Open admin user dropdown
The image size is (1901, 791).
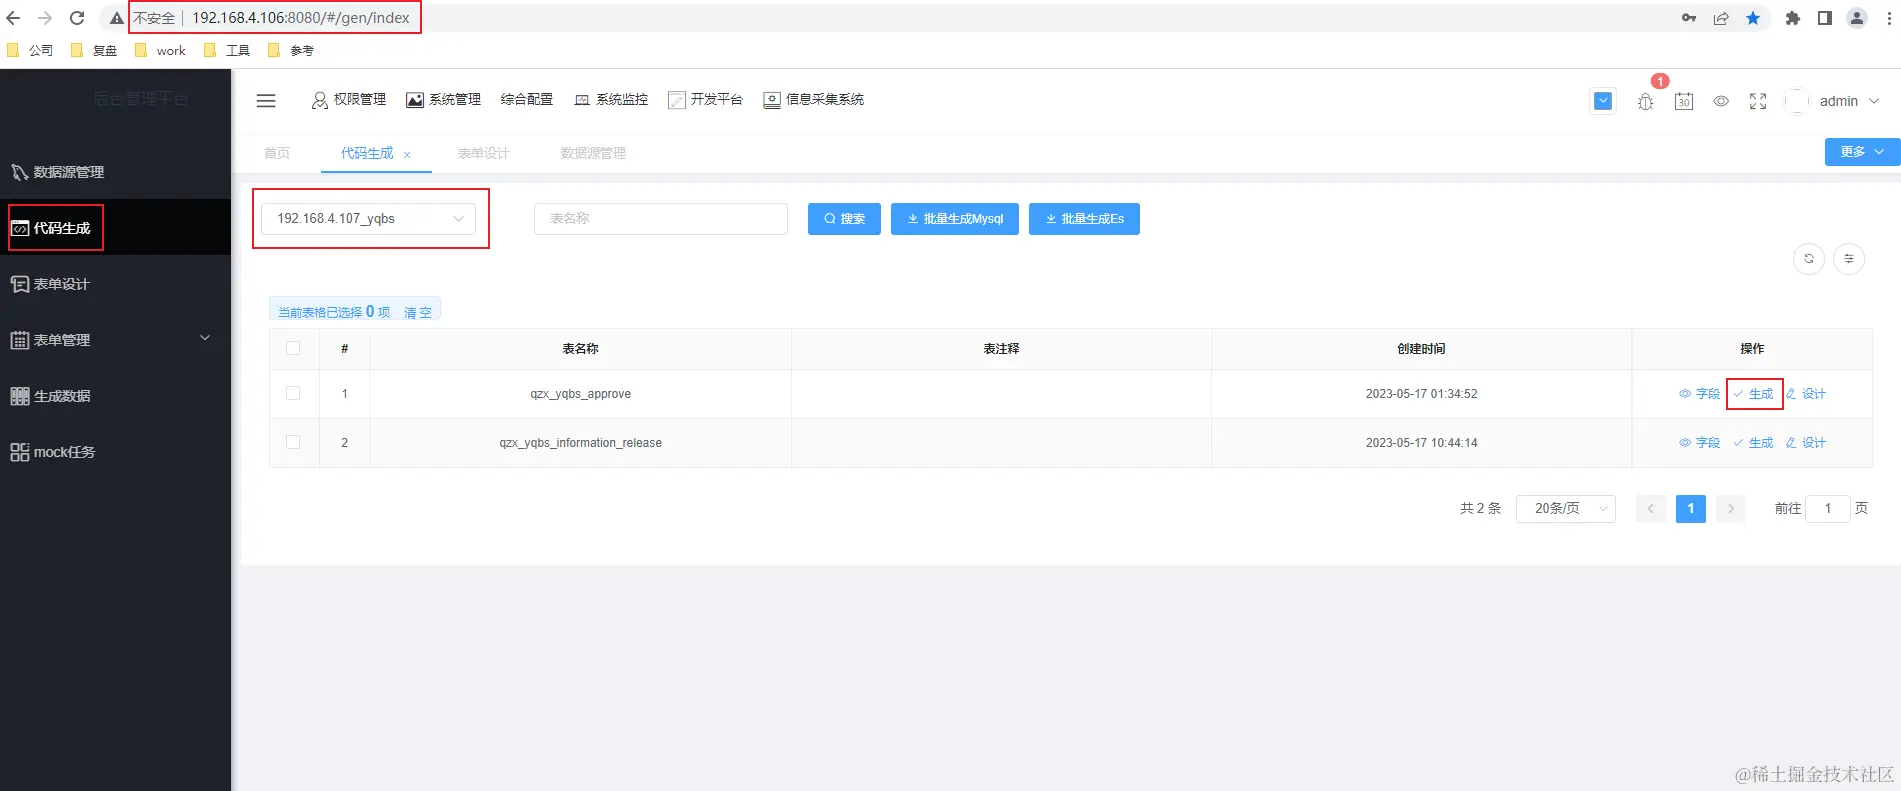1850,101
